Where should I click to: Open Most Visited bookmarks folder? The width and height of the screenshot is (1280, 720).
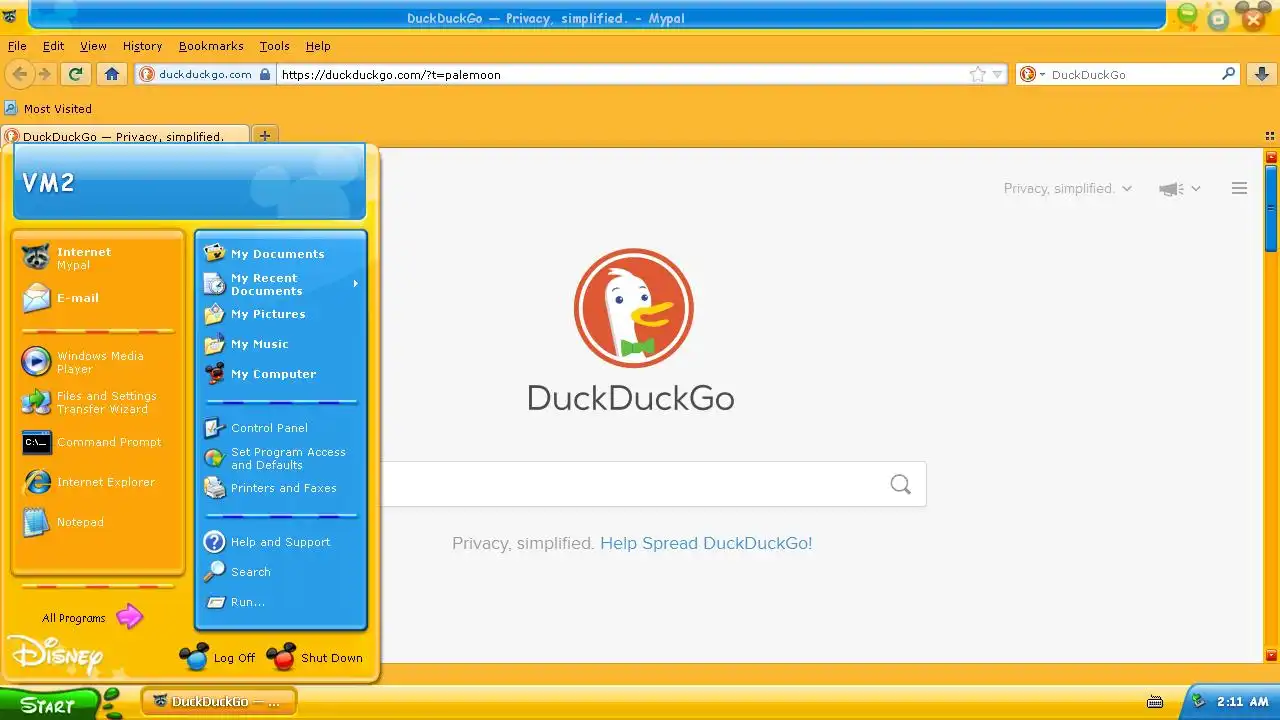click(x=48, y=109)
